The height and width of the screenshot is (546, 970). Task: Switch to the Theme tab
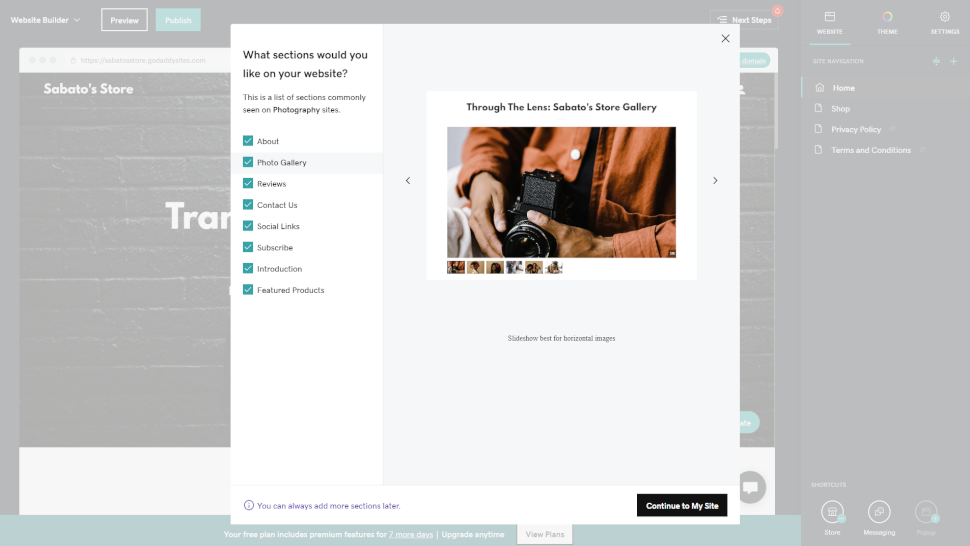point(887,23)
